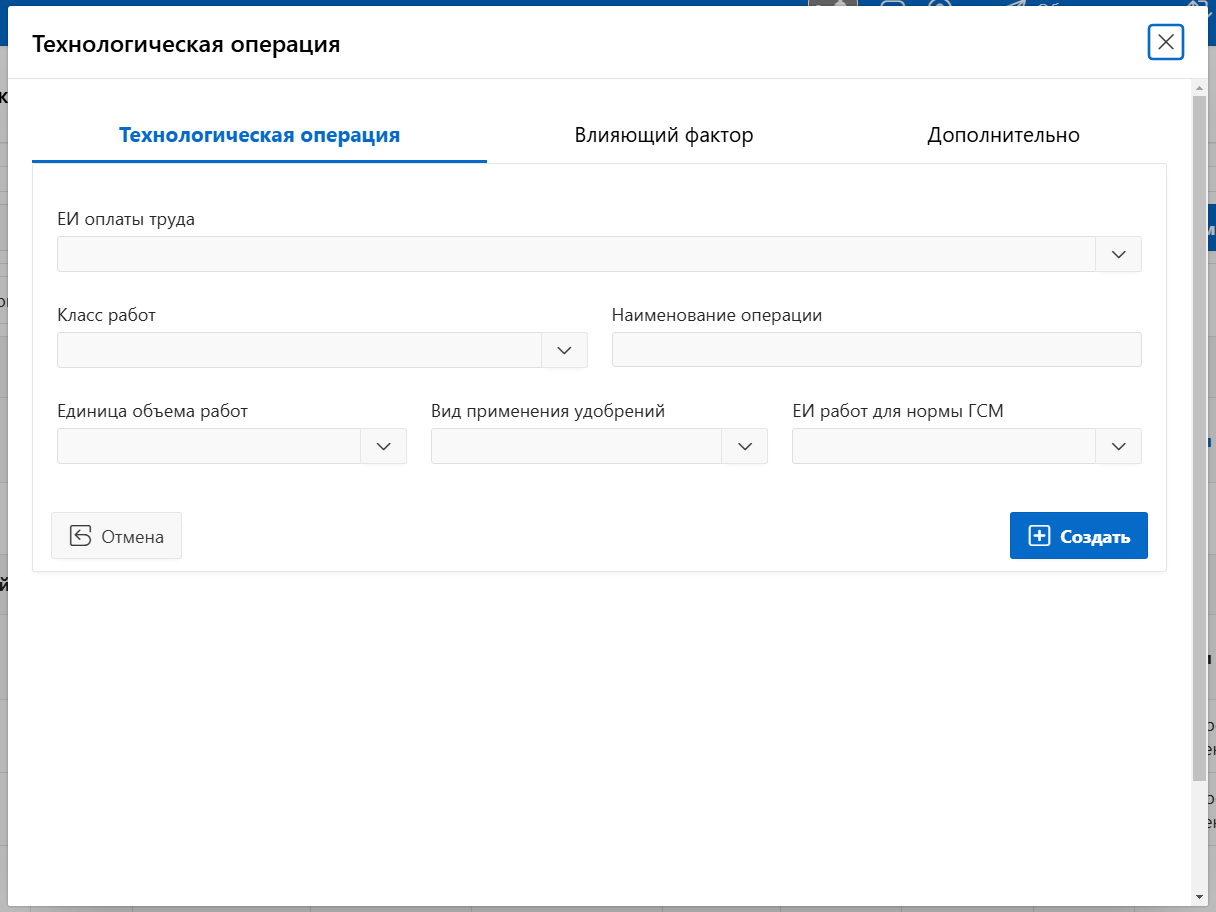1216x912 pixels.
Task: Close the Технологическая операция dialog
Action: click(x=1165, y=42)
